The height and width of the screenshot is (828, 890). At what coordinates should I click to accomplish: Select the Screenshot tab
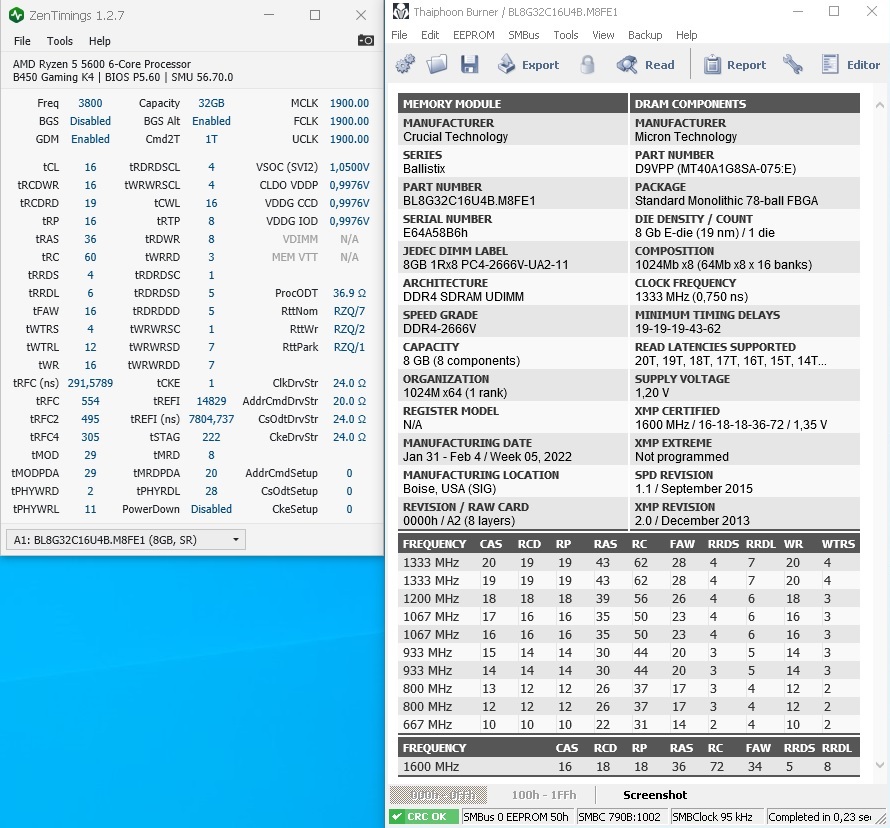[x=654, y=795]
